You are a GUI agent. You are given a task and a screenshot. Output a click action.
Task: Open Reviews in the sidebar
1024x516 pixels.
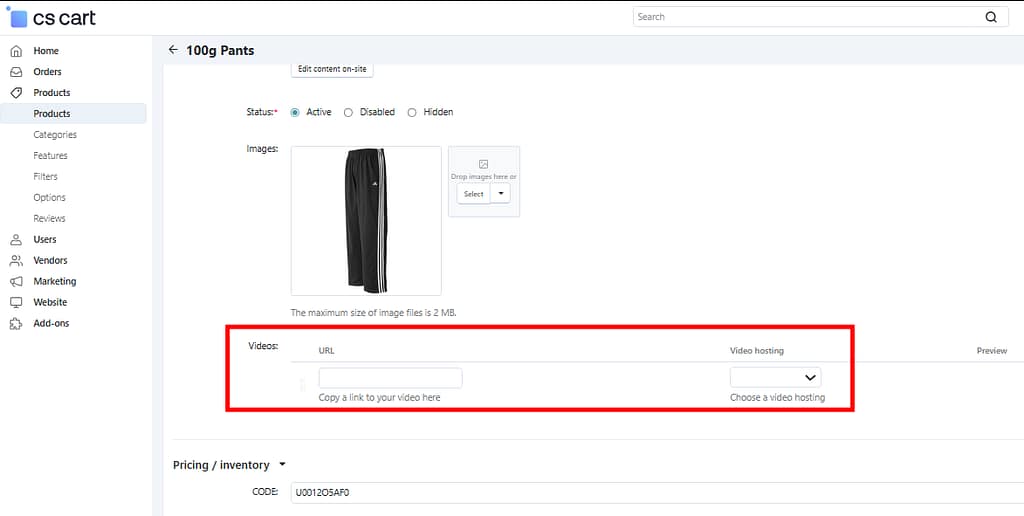click(50, 218)
